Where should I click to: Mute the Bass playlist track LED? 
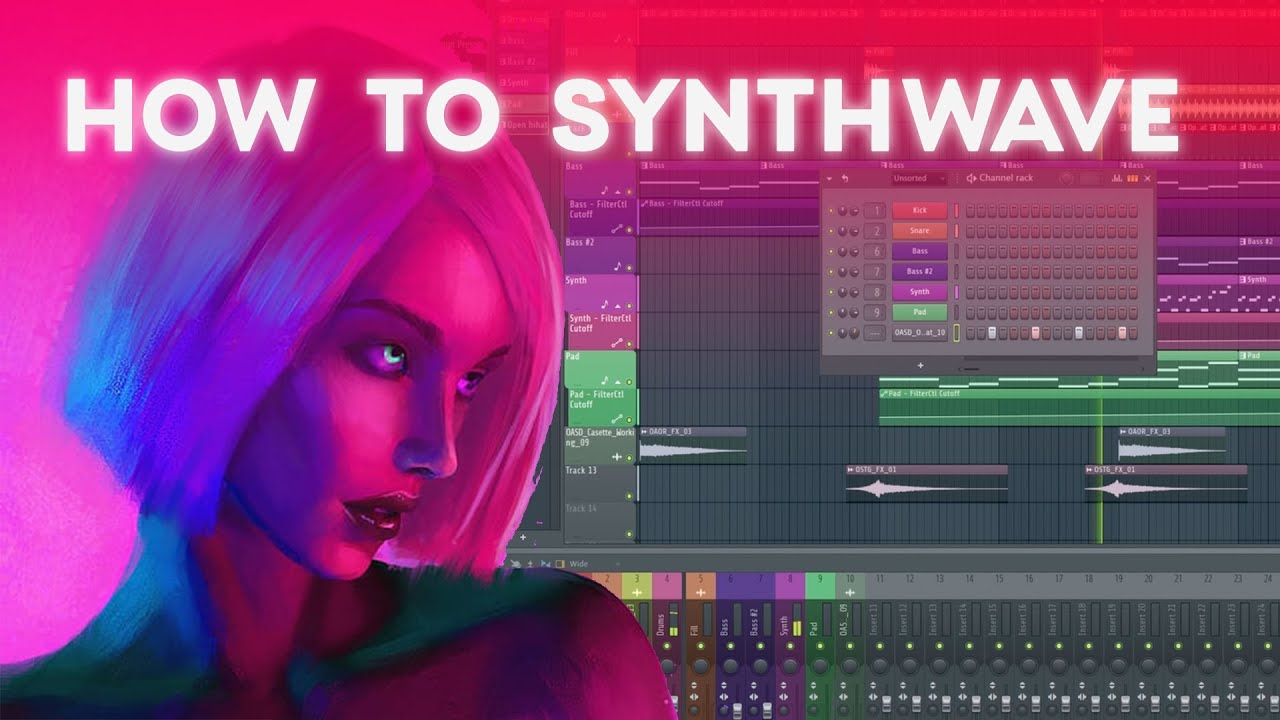[629, 191]
